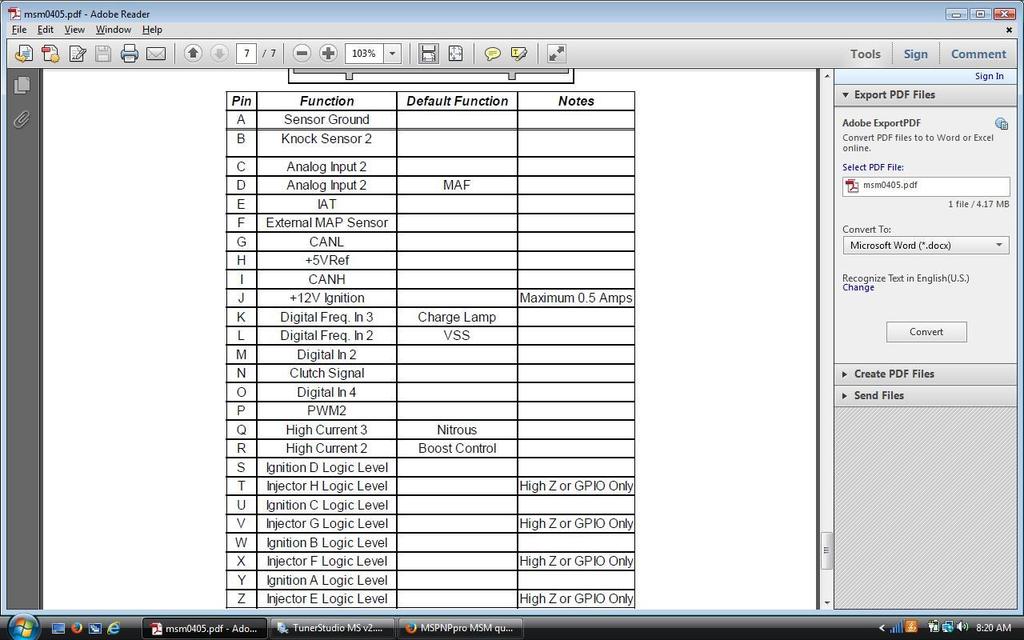
Task: Open the View menu
Action: [x=74, y=29]
